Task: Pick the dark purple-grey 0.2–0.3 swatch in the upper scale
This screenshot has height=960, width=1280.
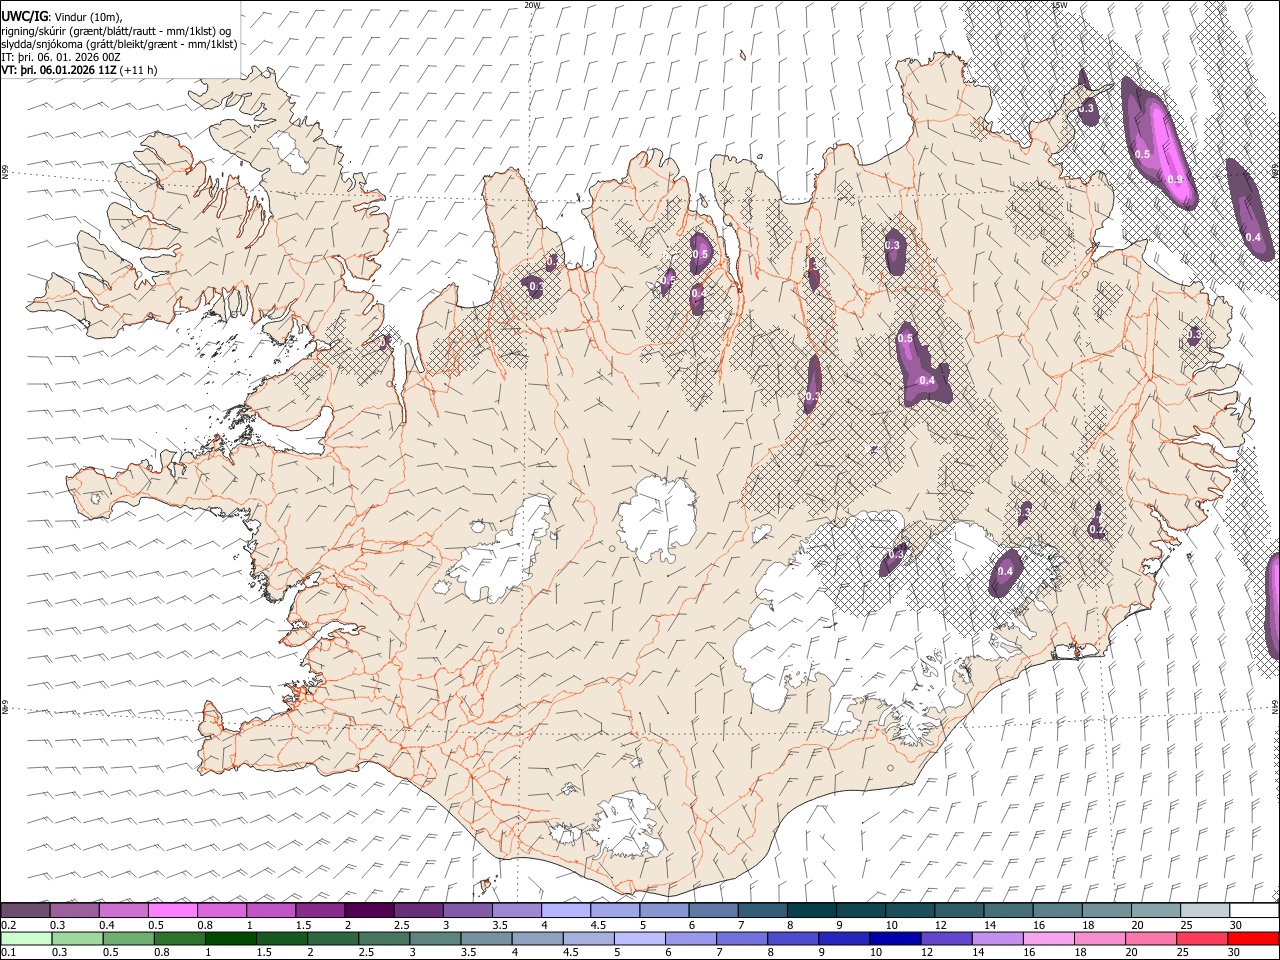Action: coord(25,911)
